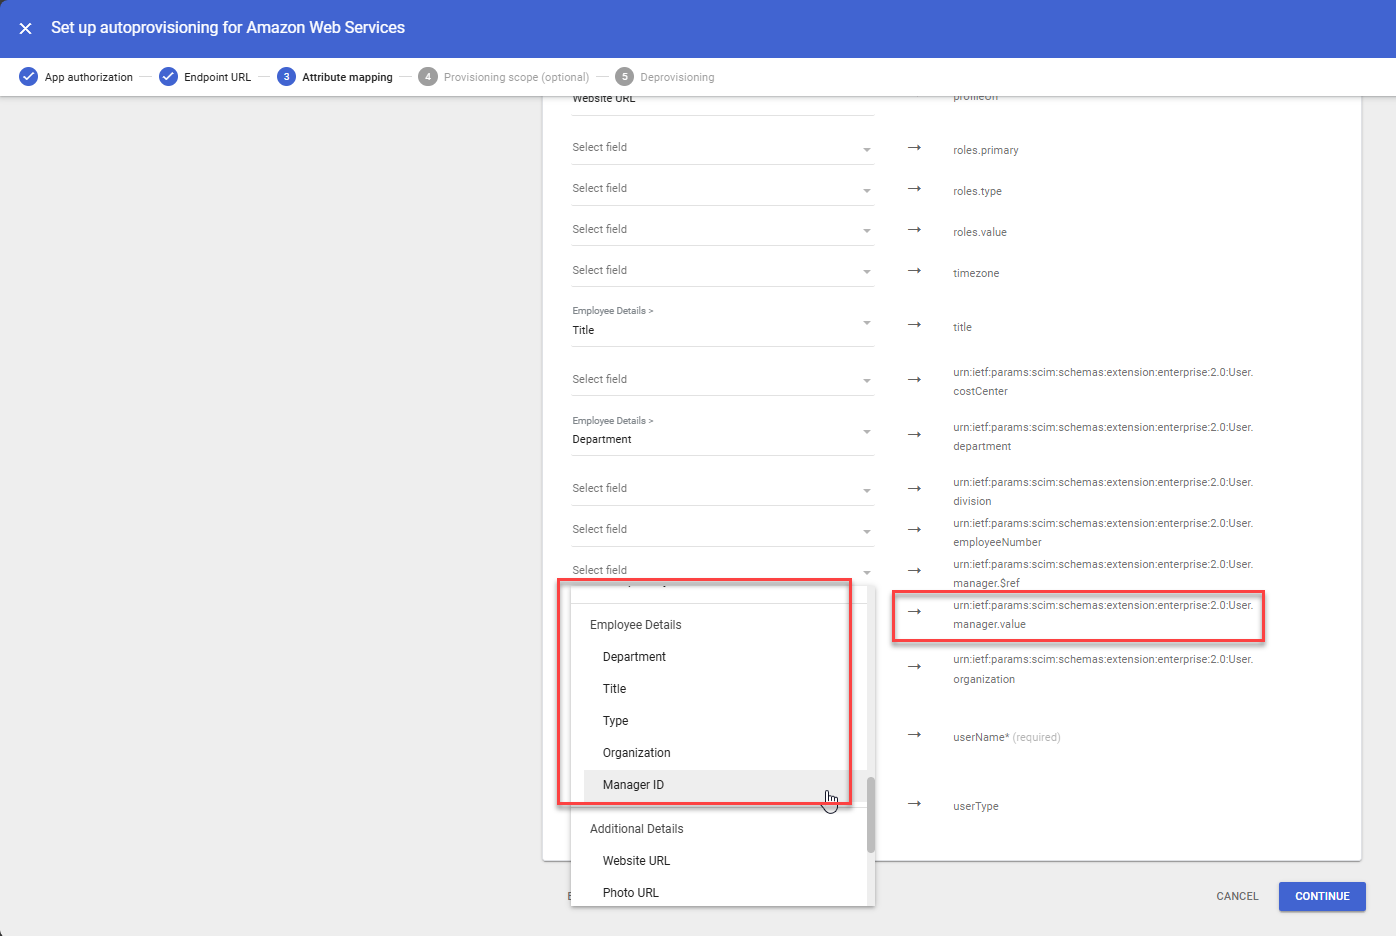1396x936 pixels.
Task: Click the arrow icon for manager.value
Action: tap(914, 612)
